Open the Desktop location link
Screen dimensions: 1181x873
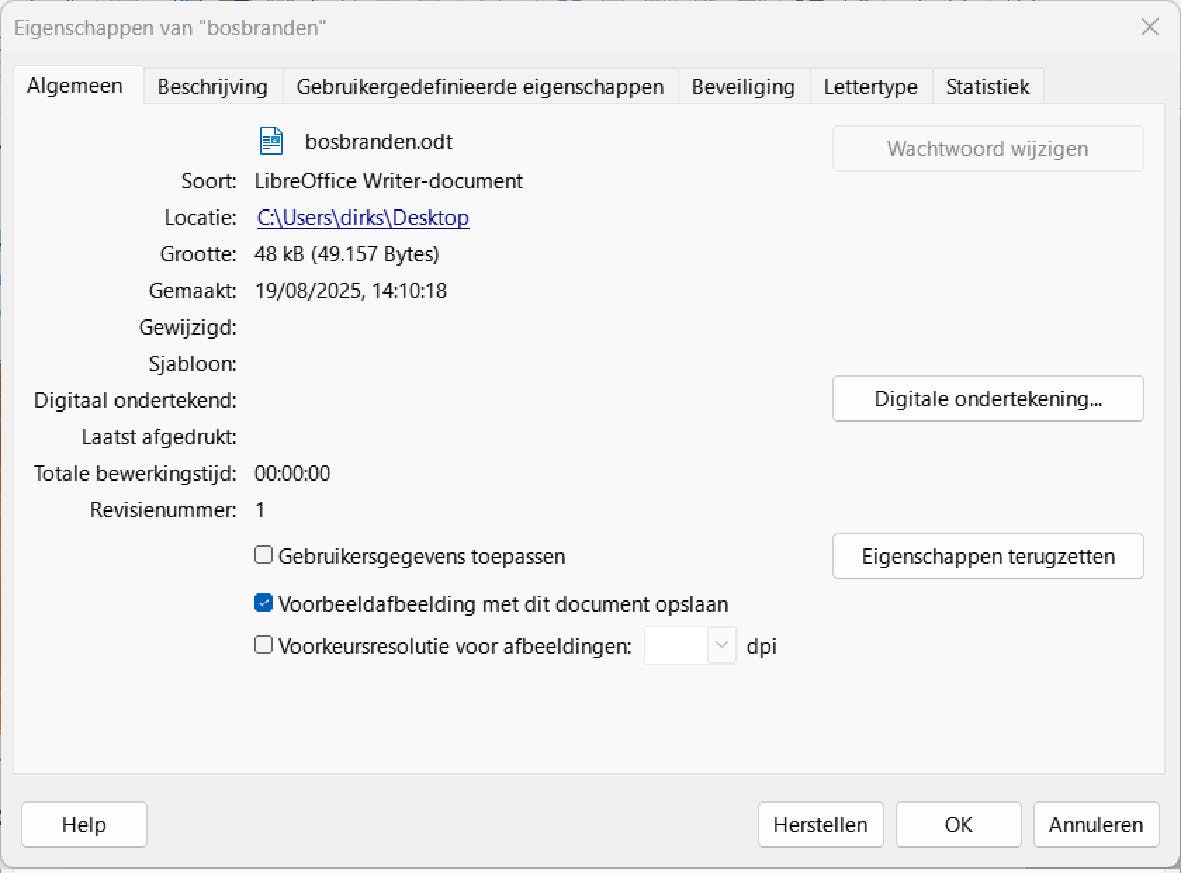[x=363, y=217]
